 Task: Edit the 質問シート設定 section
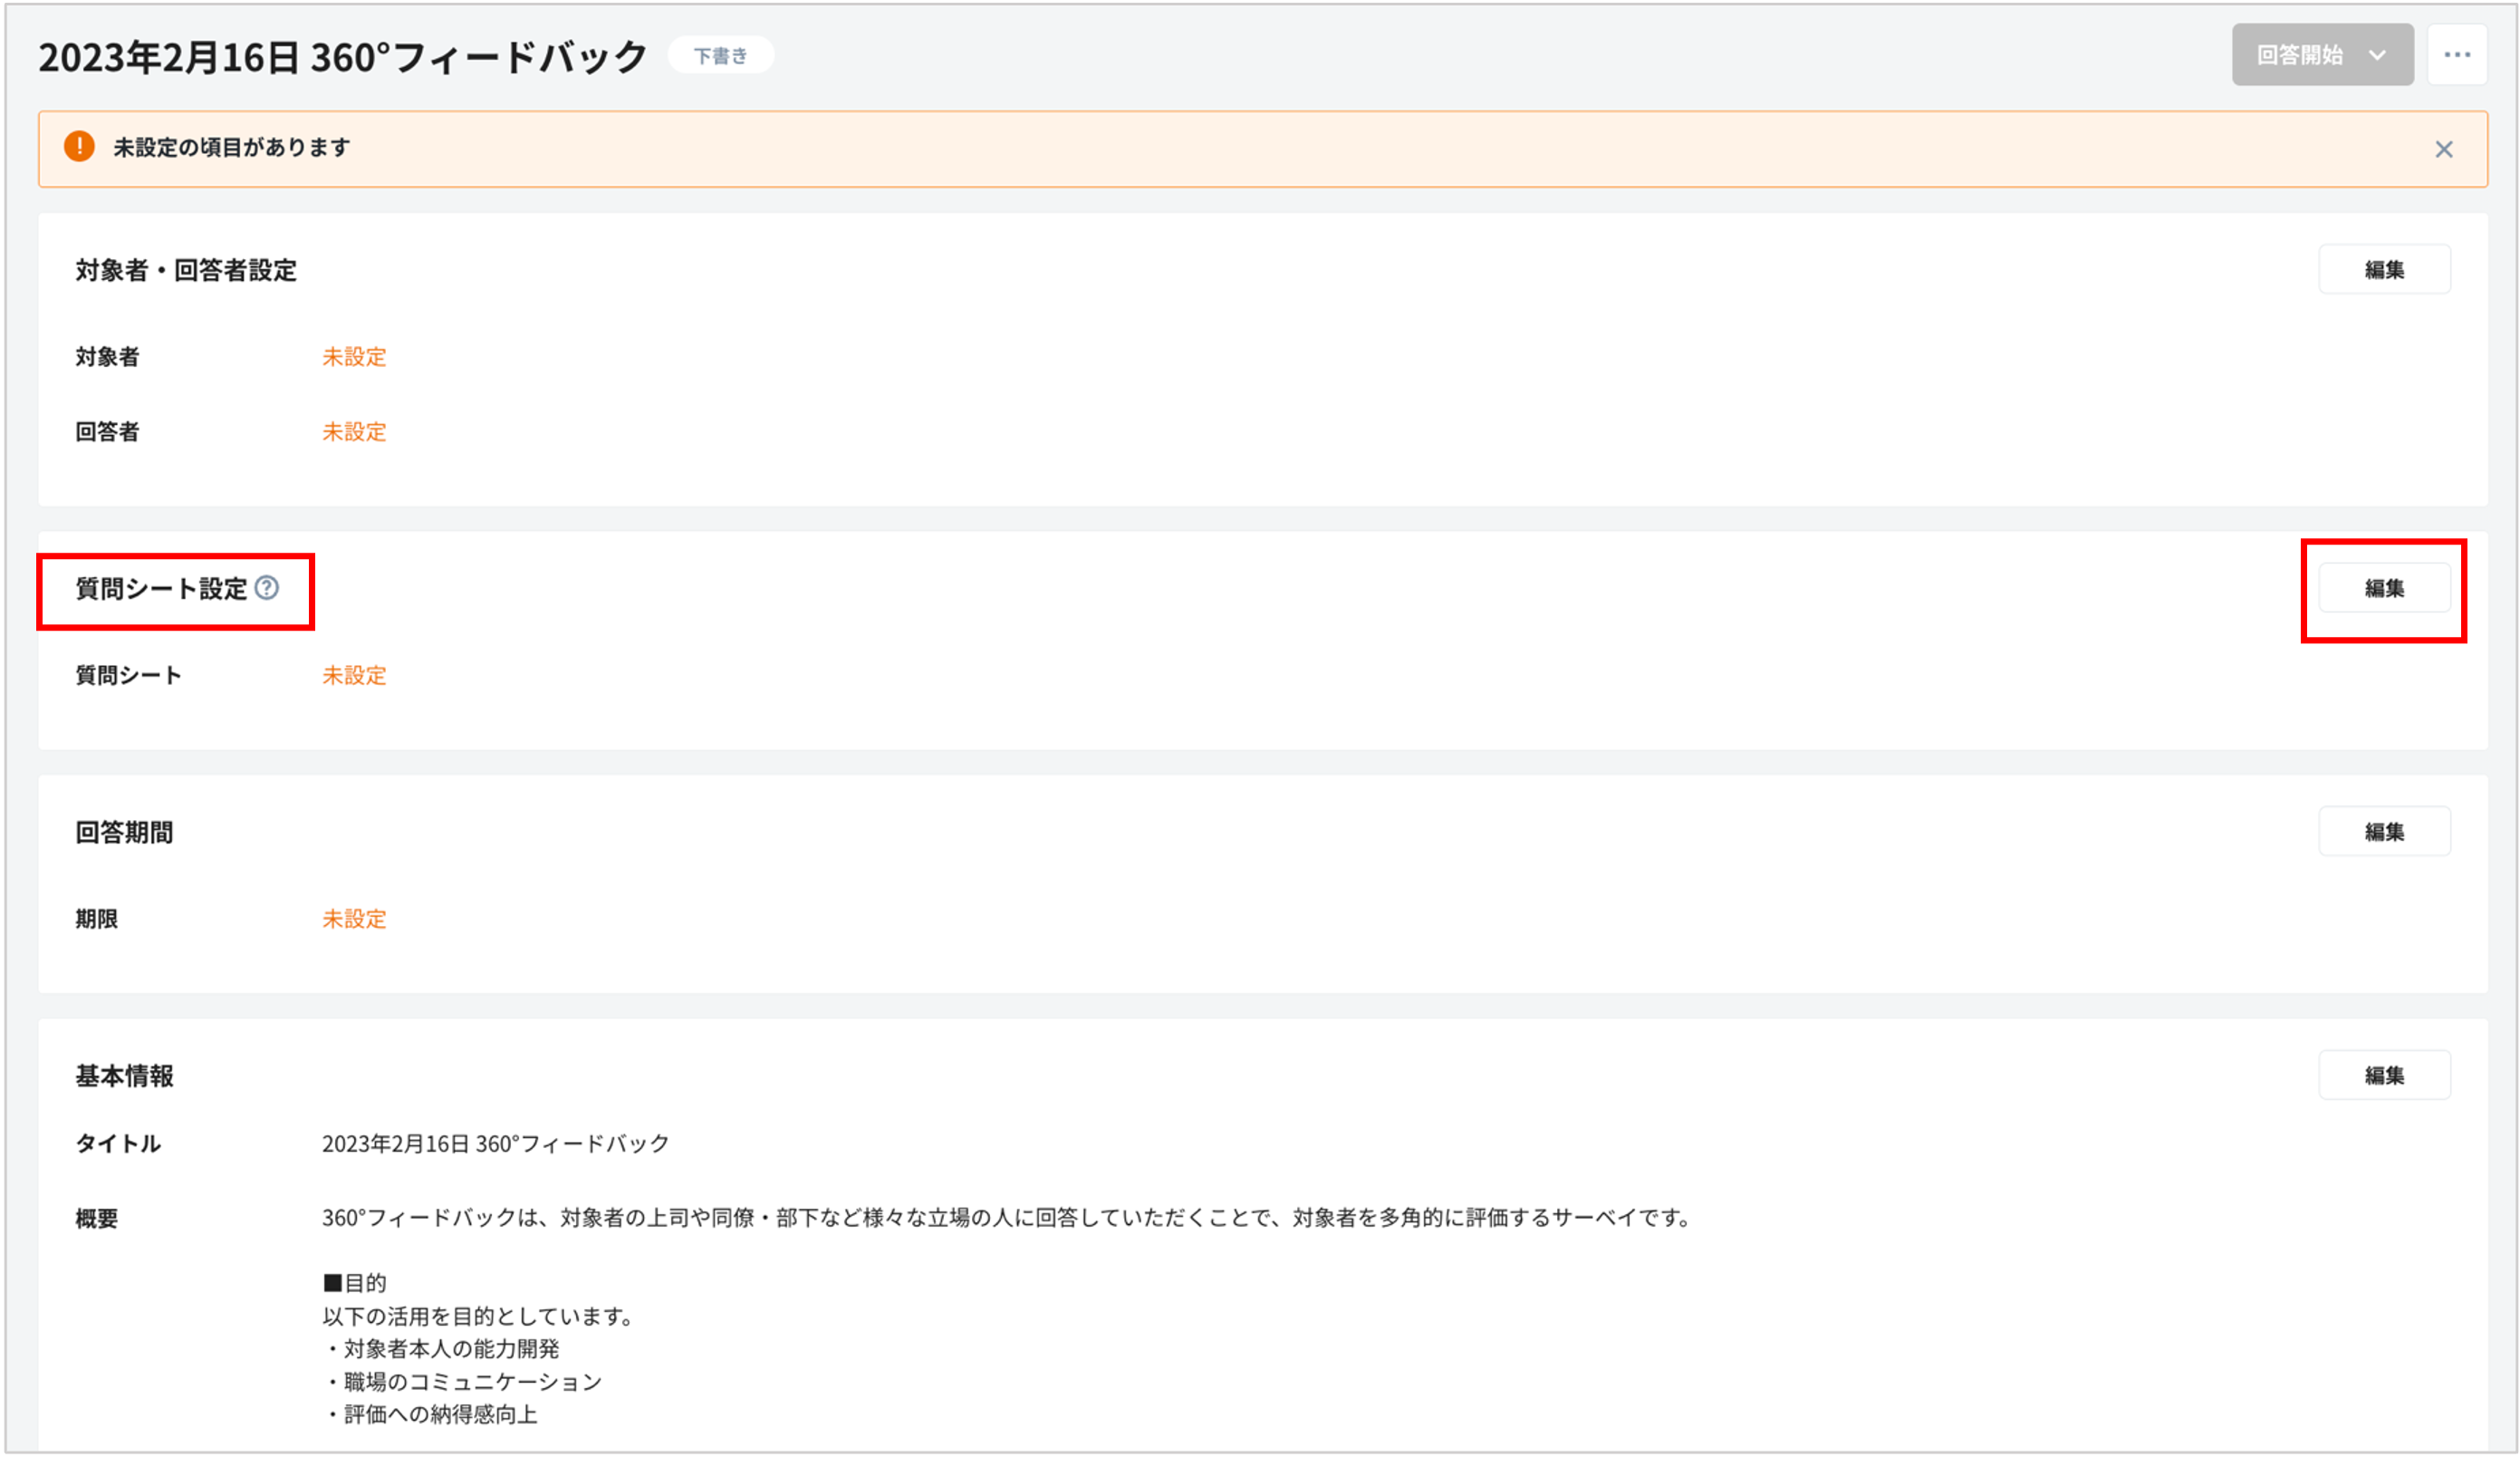point(2383,588)
